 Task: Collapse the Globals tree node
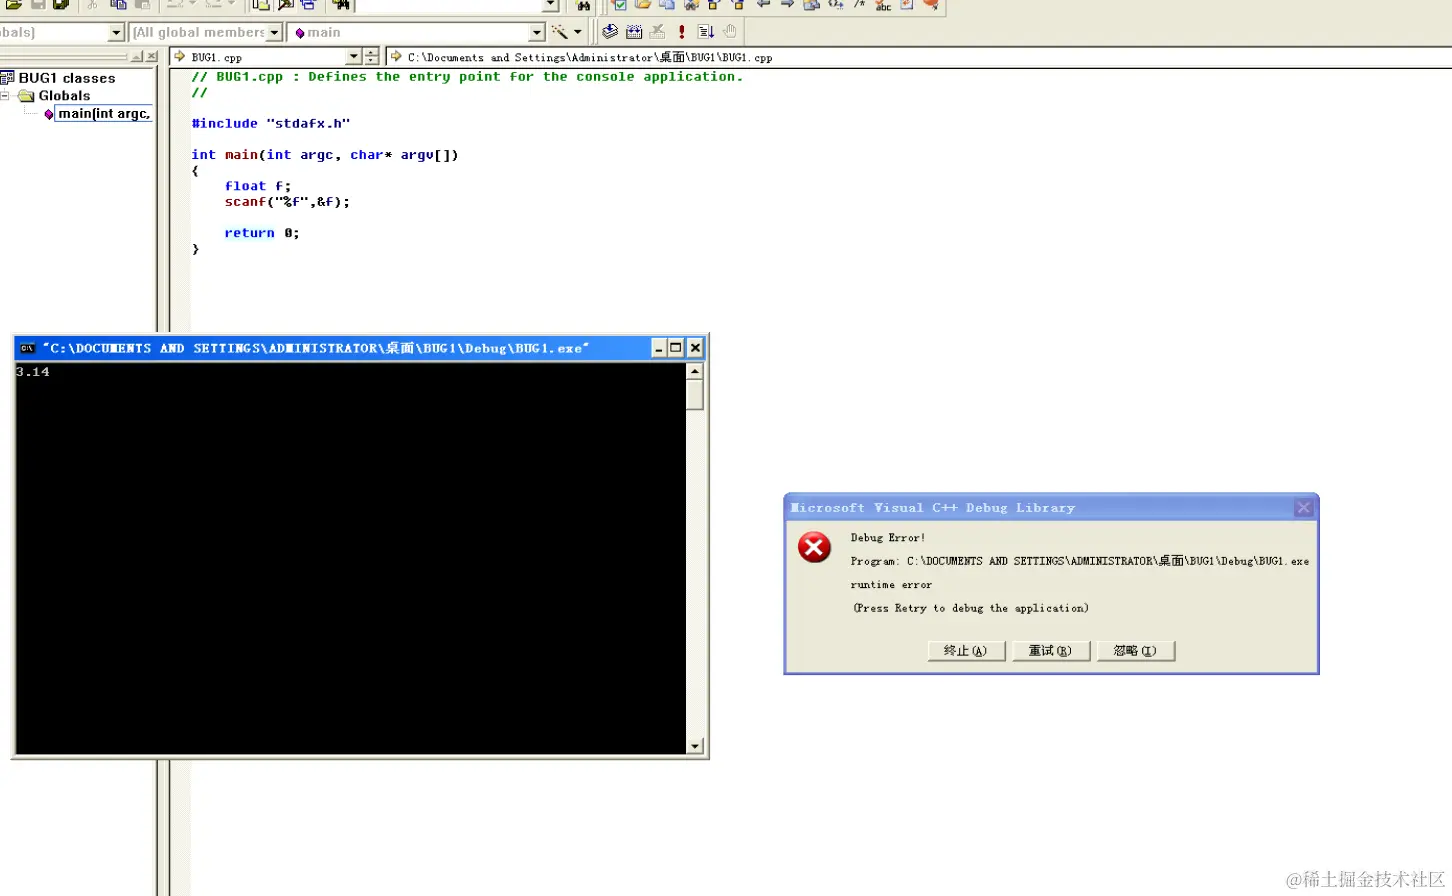[x=5, y=96]
